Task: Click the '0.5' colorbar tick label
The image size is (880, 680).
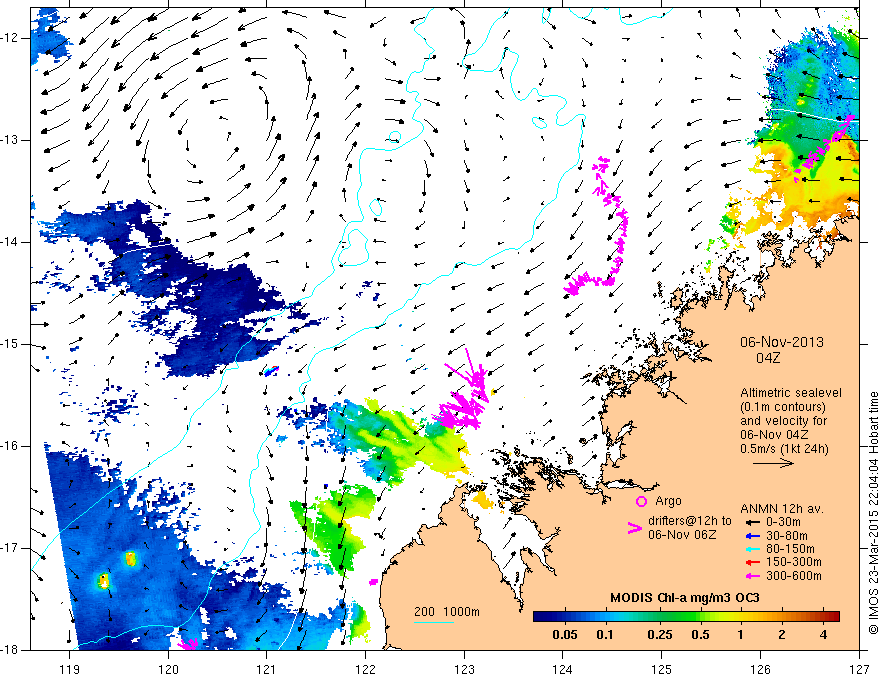Action: tap(700, 635)
